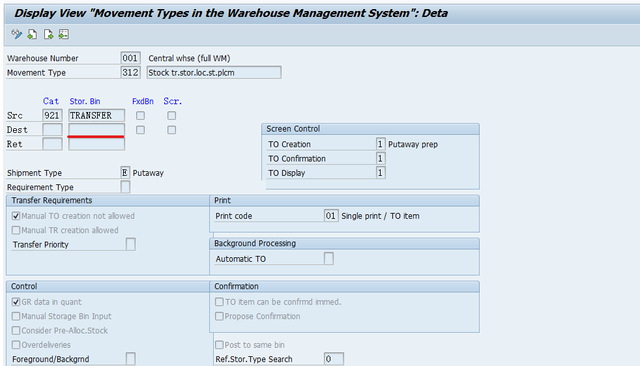The height and width of the screenshot is (366, 640).
Task: Select Src storage type 921 field
Action: tap(52, 115)
